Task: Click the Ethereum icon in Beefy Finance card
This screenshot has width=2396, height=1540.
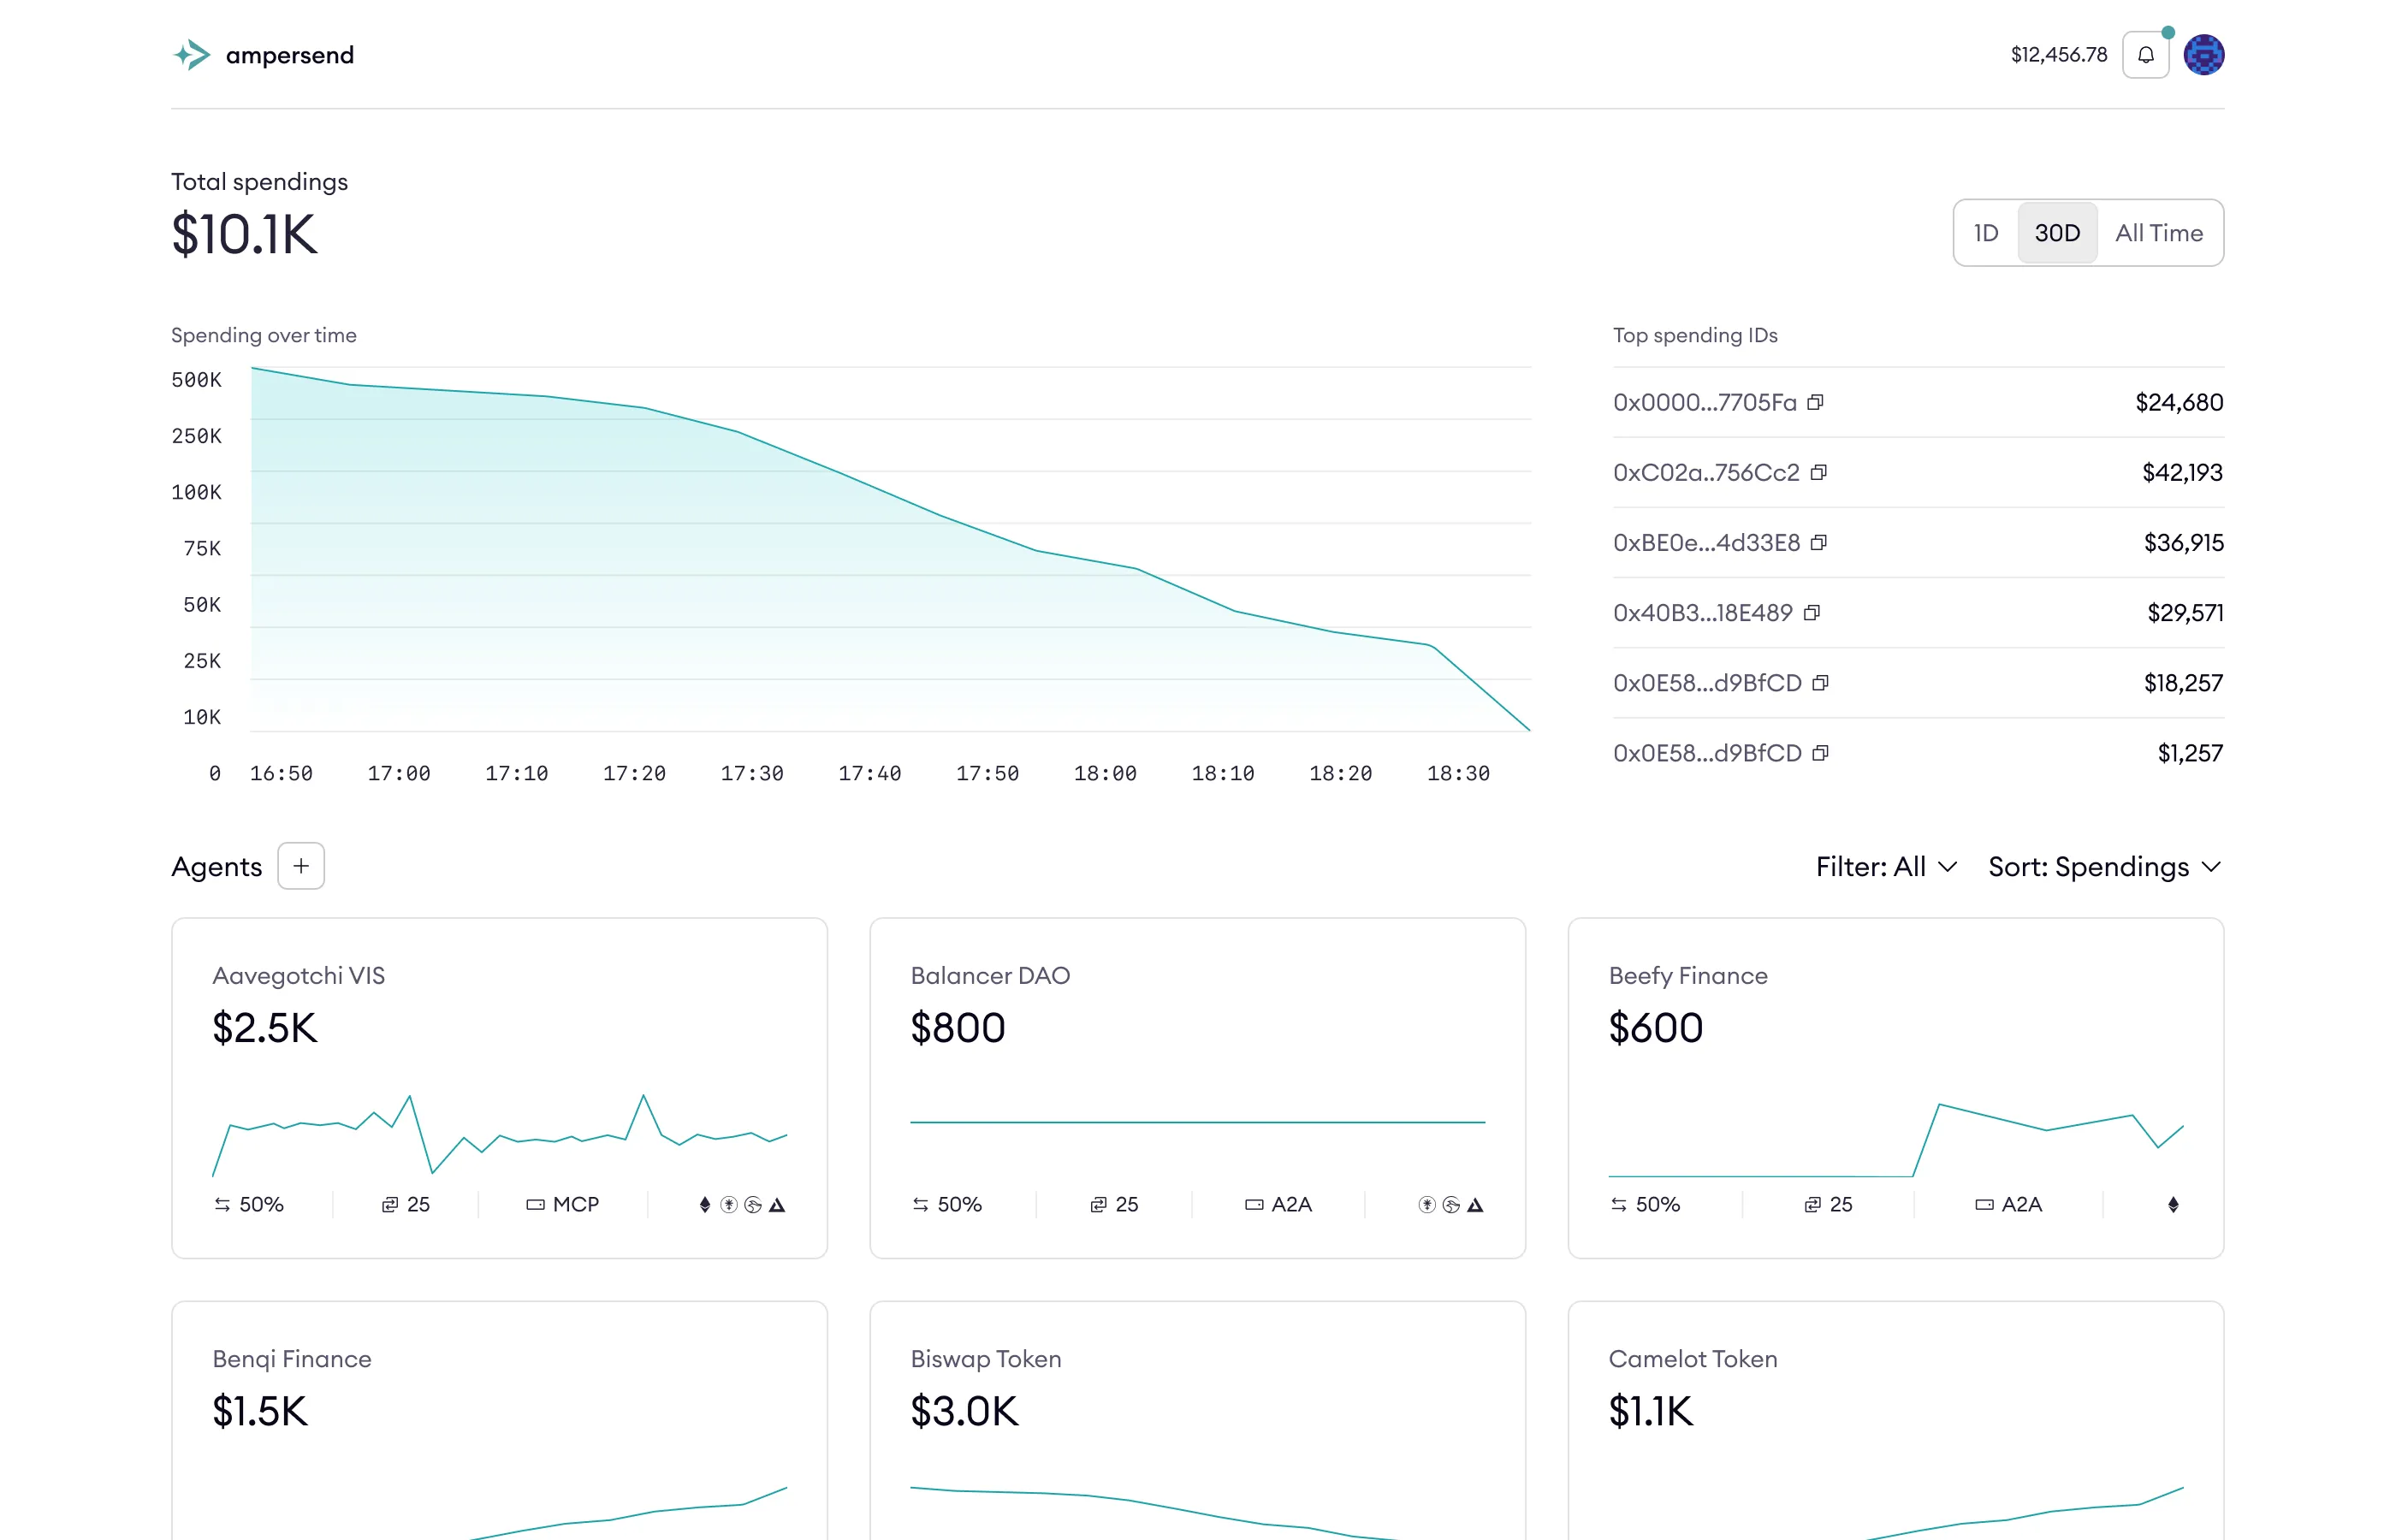Action: coord(2172,1205)
